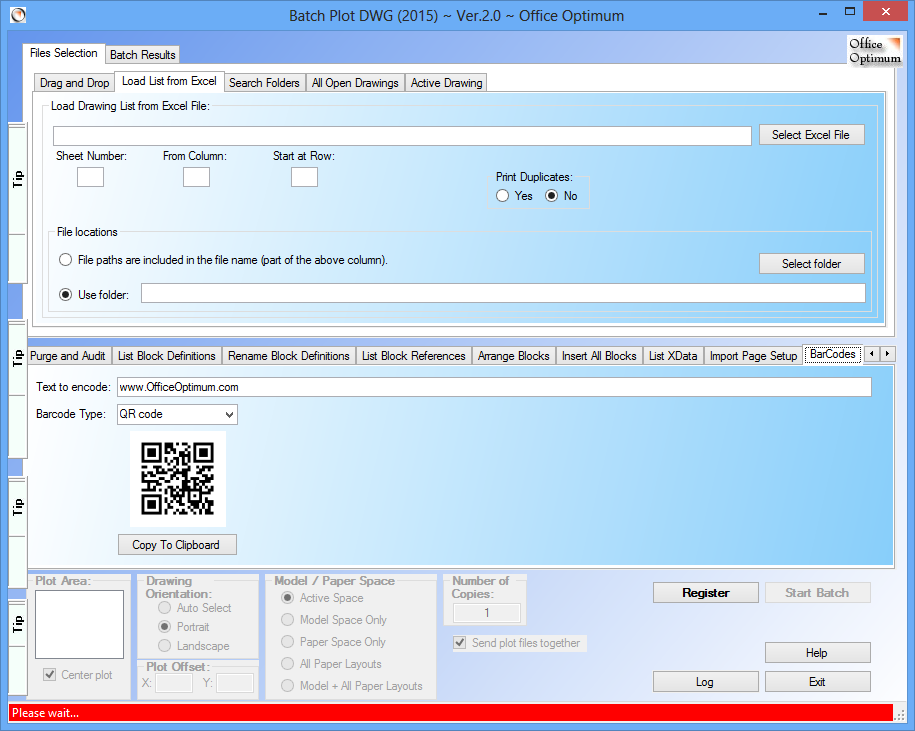Open the Log

(x=706, y=682)
